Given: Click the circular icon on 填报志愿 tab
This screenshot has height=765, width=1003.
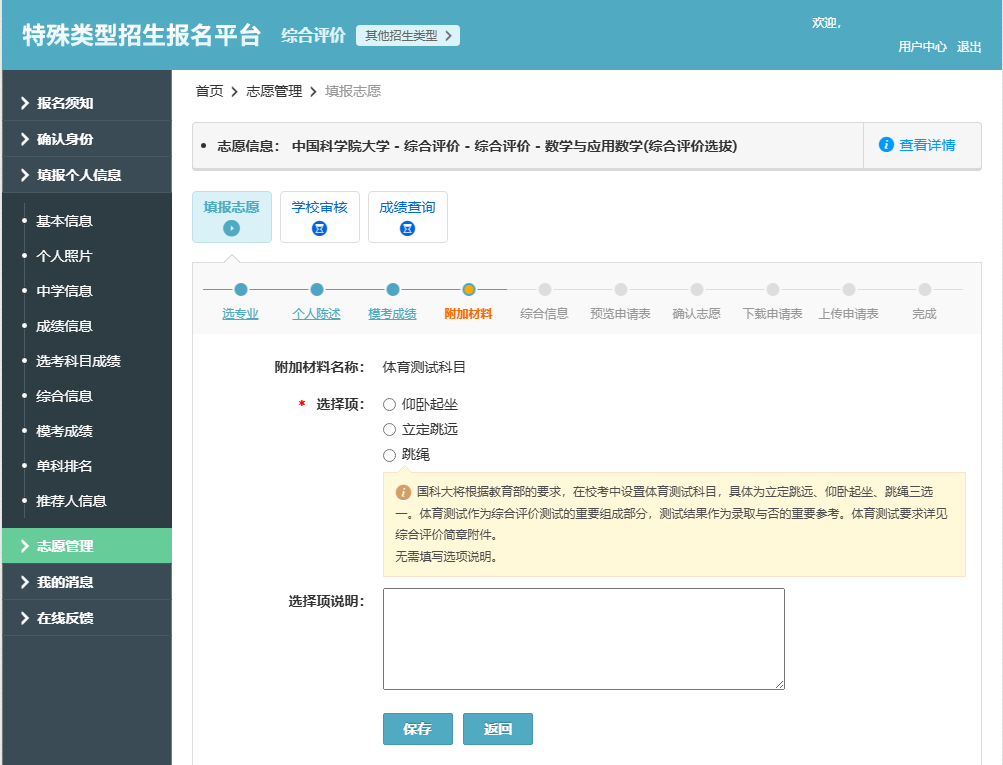Looking at the screenshot, I should (232, 229).
